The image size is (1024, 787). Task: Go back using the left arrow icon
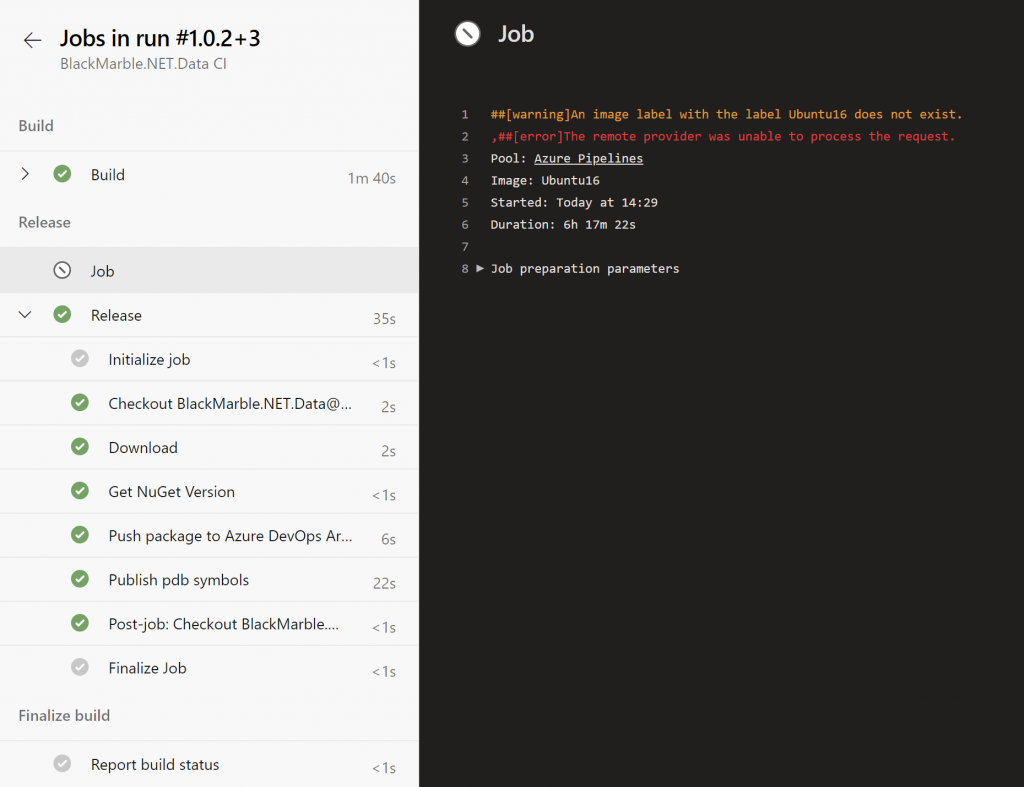(x=32, y=40)
